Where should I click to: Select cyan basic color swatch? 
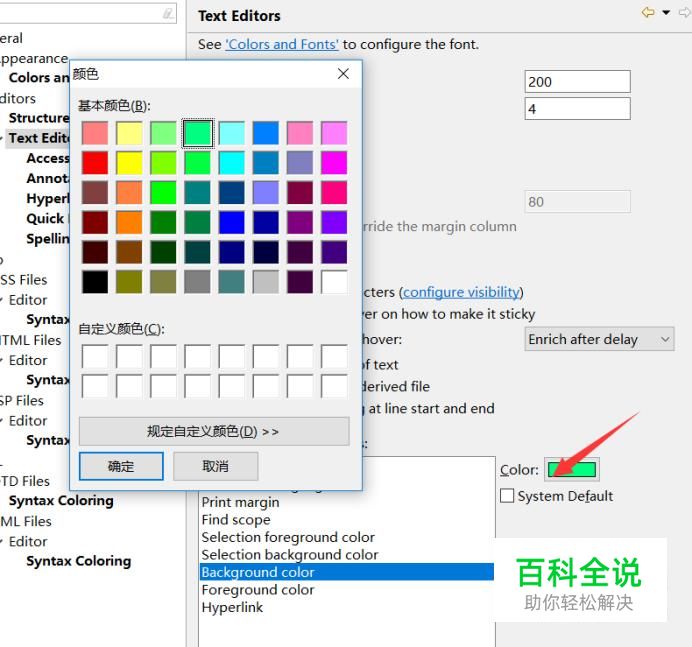point(232,162)
